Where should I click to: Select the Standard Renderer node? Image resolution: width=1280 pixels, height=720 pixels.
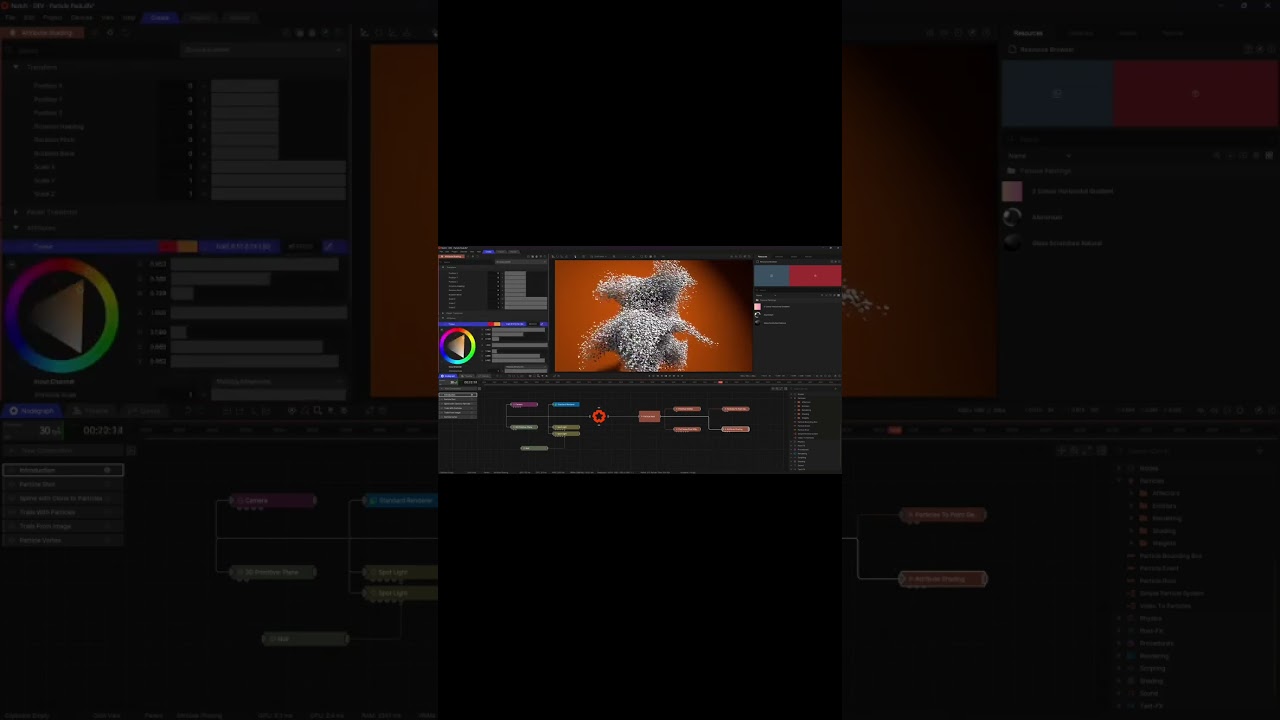401,500
